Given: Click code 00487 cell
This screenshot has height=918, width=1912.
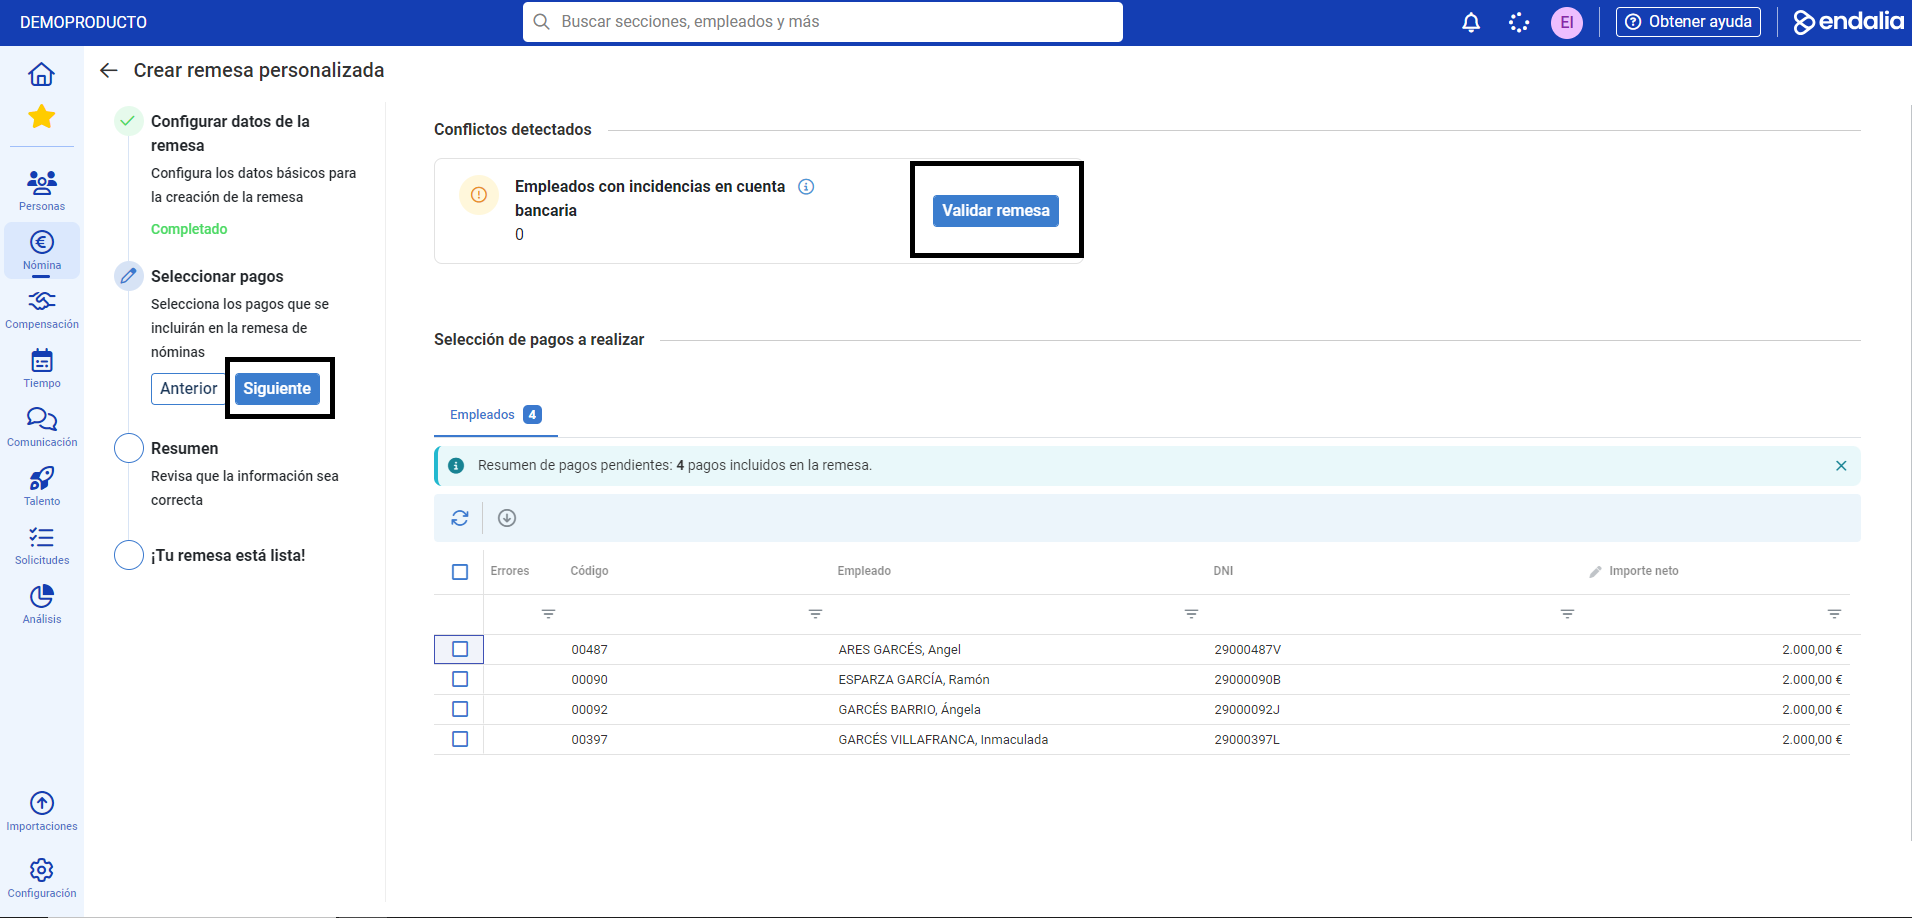Looking at the screenshot, I should pyautogui.click(x=590, y=650).
